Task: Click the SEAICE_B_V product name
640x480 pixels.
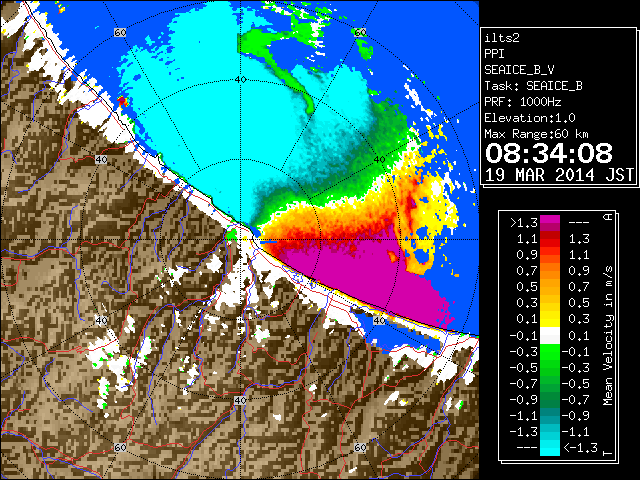Action: [x=519, y=70]
